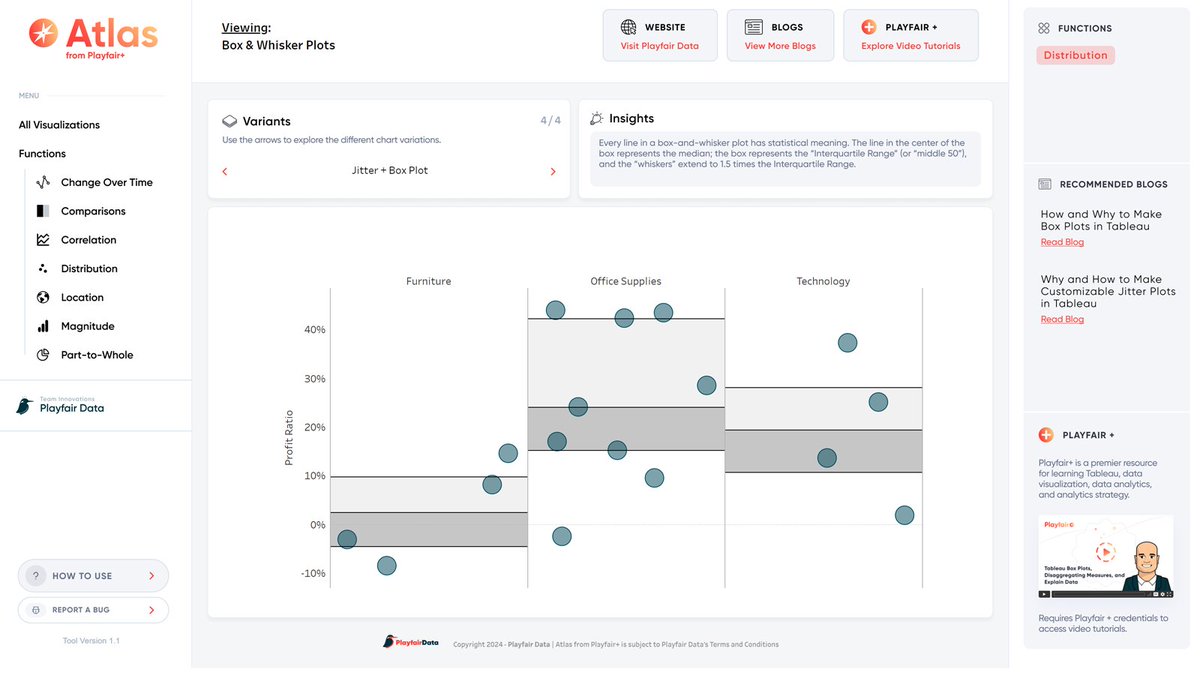Click View More Blogs link
The image size is (1200, 675).
(780, 46)
